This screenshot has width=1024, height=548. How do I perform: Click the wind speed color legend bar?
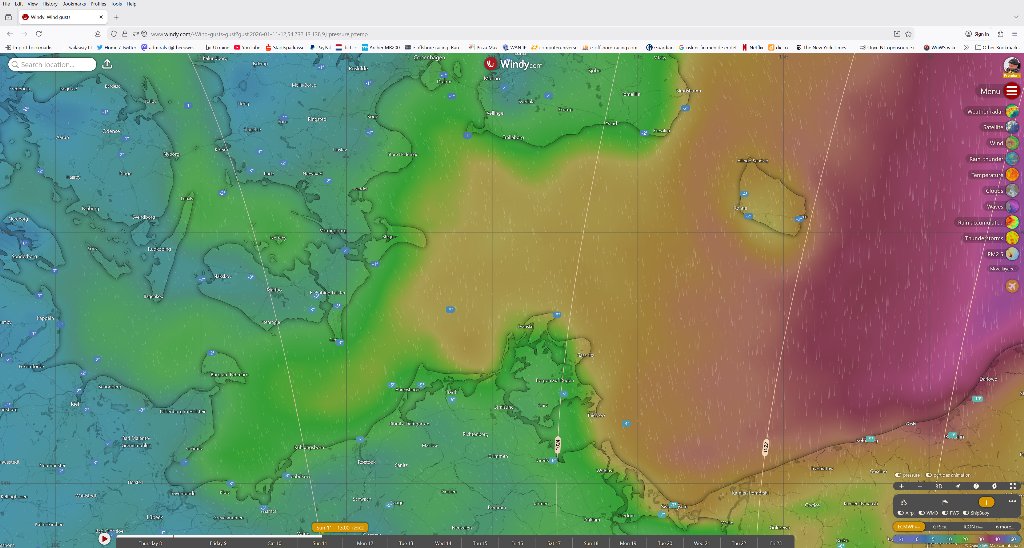(955, 539)
